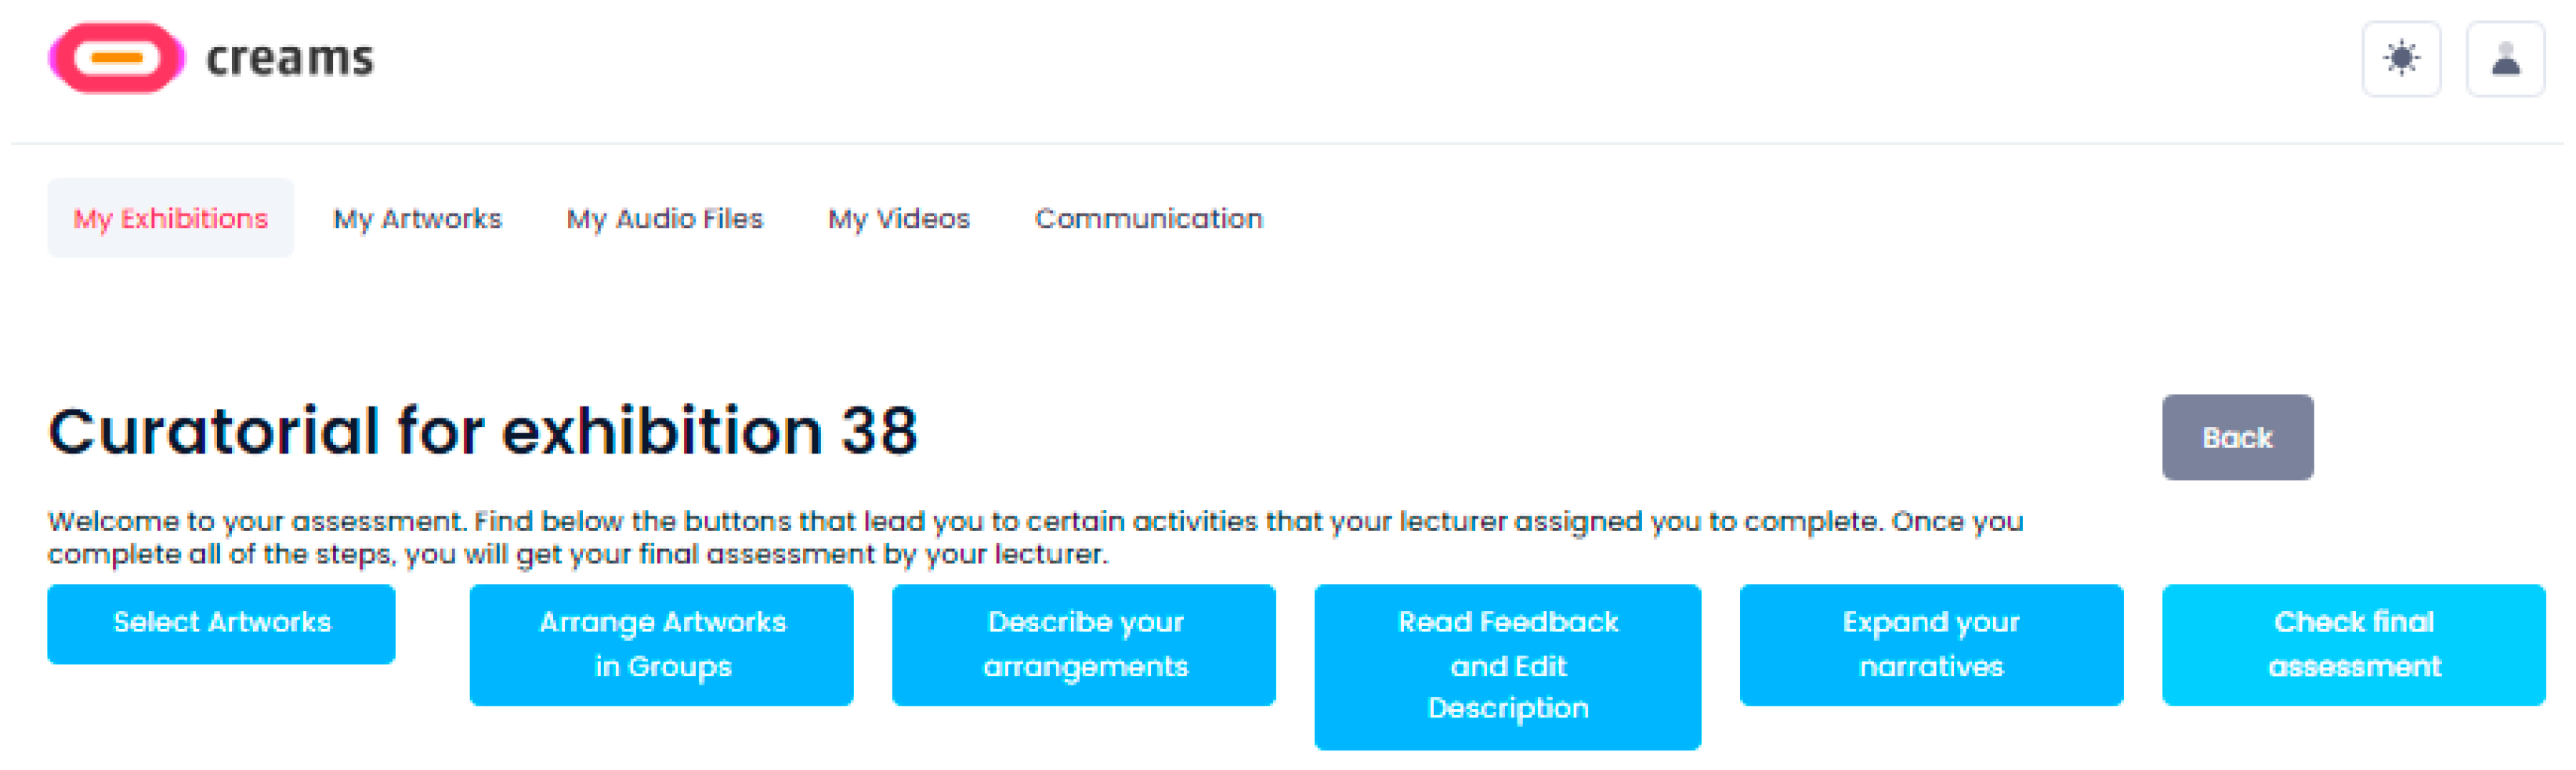Click the creams wordmark text
This screenshot has height=770, width=2576.
(289, 59)
